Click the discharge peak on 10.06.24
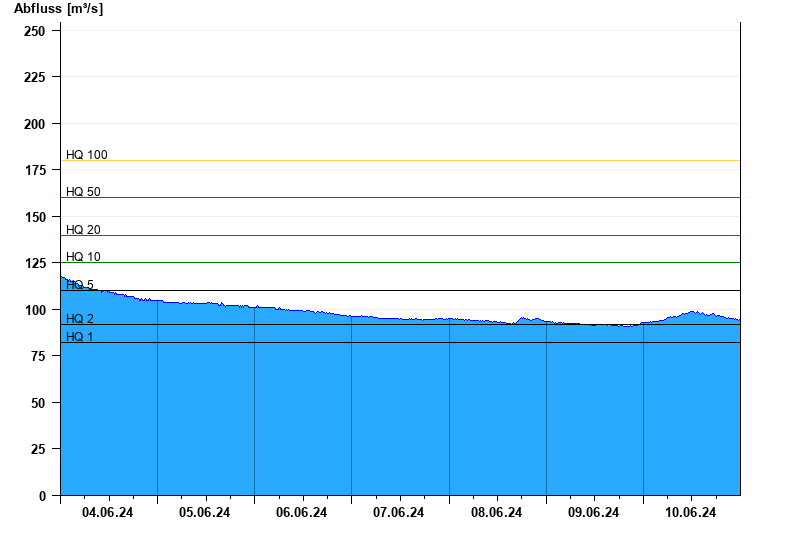800x550 pixels. pos(693,311)
